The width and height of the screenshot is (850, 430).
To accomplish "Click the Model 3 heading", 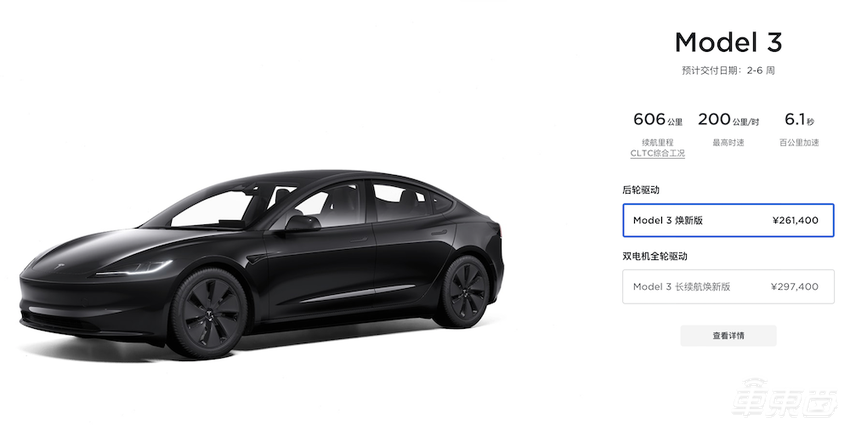I will pyautogui.click(x=728, y=42).
